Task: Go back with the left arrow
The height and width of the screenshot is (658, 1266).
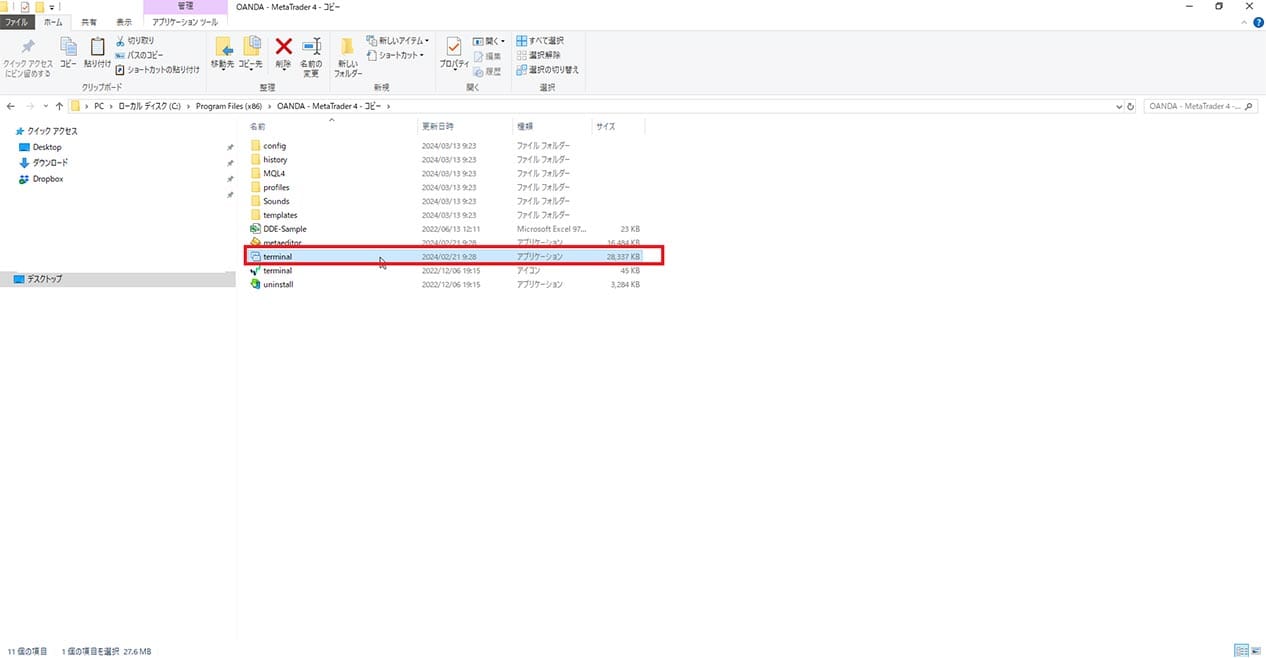Action: (x=10, y=106)
